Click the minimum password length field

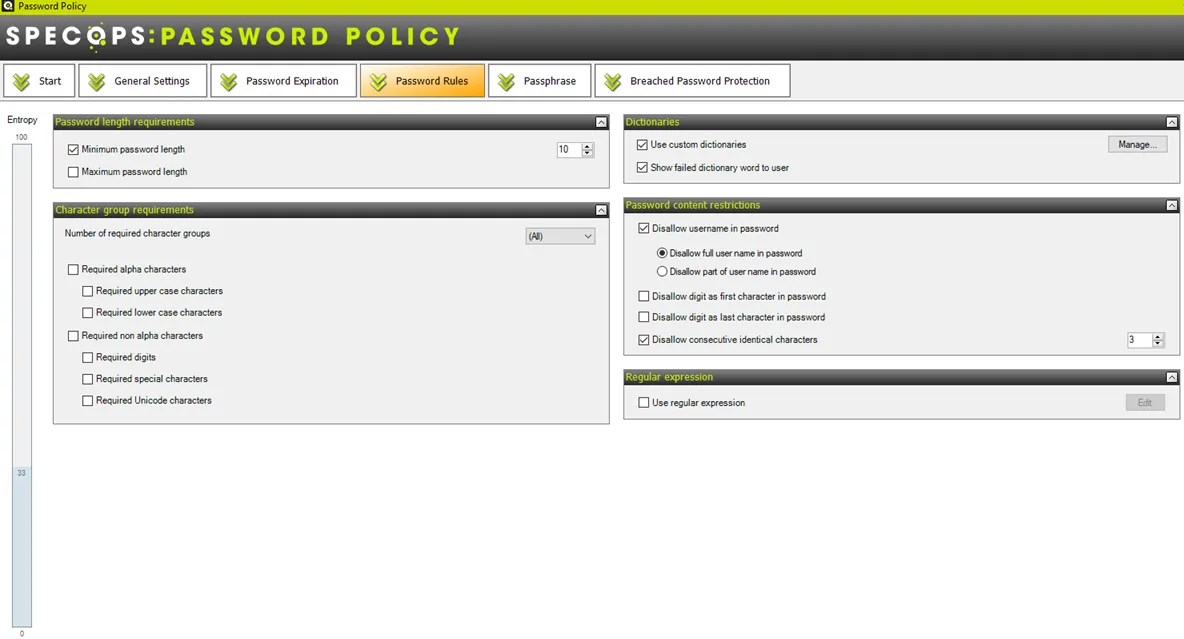tap(569, 150)
